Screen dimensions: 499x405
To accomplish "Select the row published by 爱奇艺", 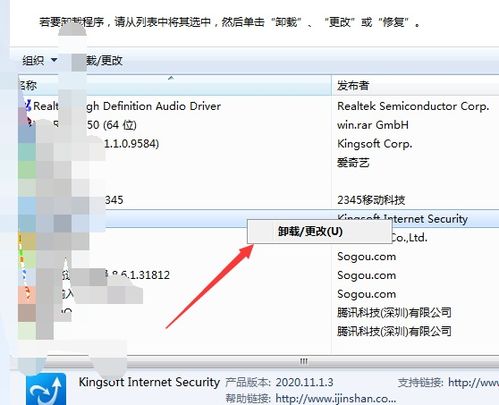I will tap(259, 163).
